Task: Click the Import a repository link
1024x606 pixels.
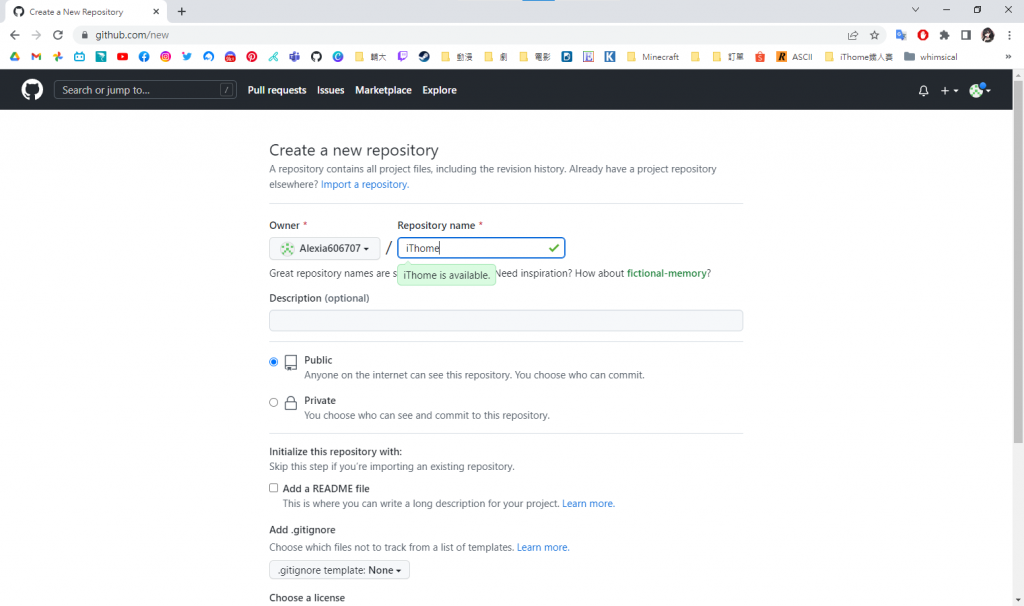Action: [x=364, y=184]
